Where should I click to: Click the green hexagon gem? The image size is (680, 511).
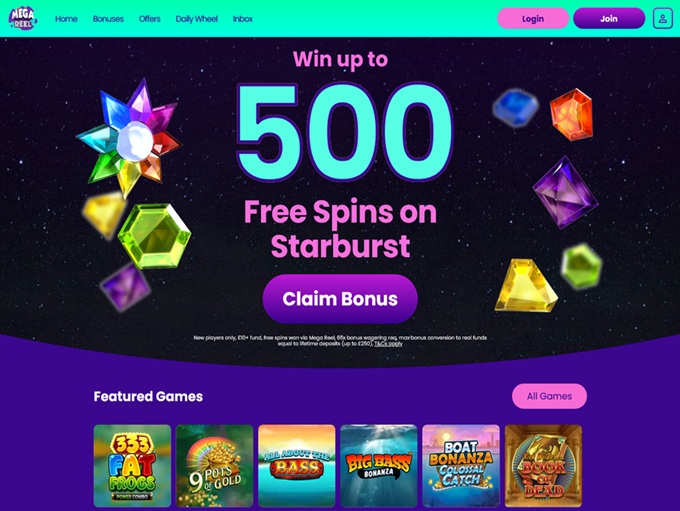coord(154,236)
